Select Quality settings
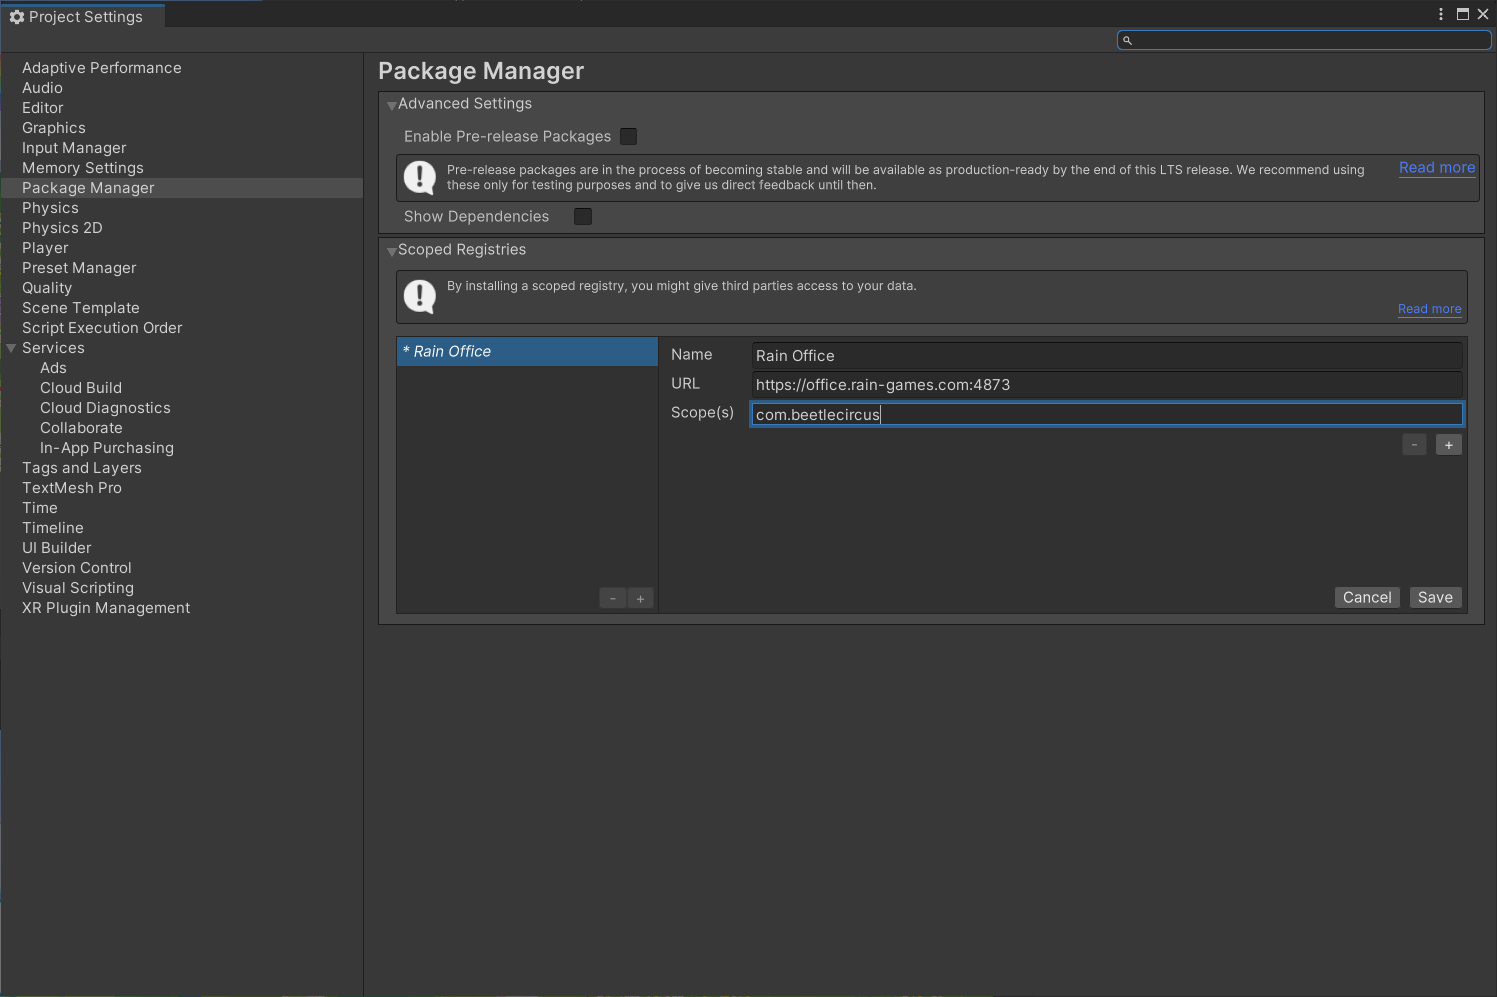This screenshot has width=1497, height=997. (x=47, y=288)
